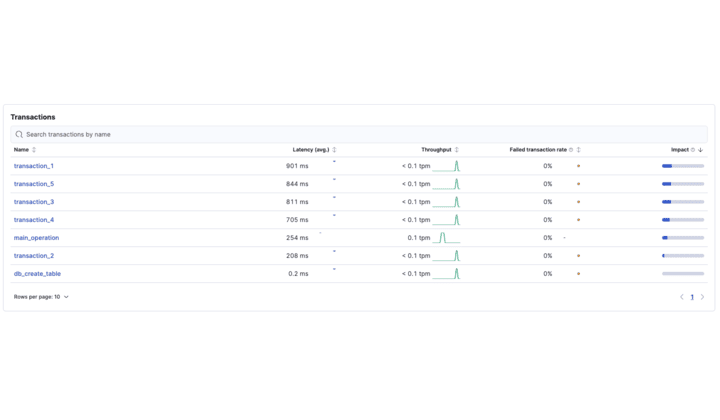
Task: Click the Impact info icon
Action: 693,150
